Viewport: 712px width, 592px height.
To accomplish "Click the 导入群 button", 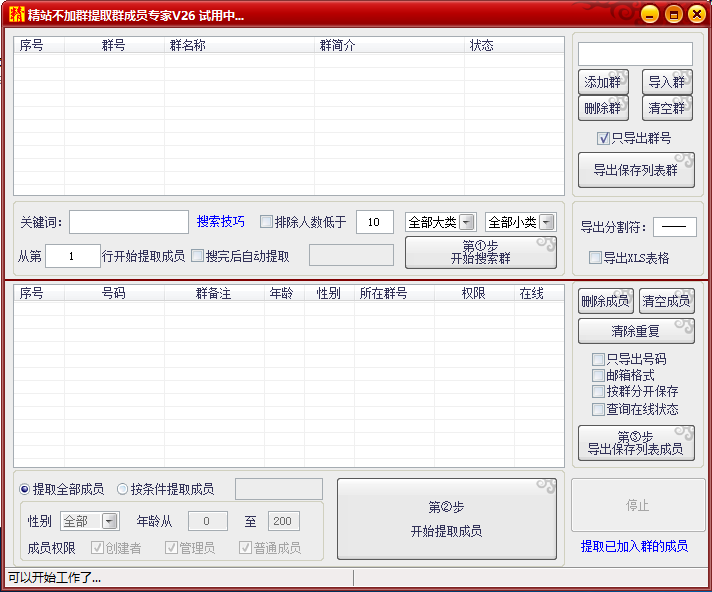I will pyautogui.click(x=667, y=82).
